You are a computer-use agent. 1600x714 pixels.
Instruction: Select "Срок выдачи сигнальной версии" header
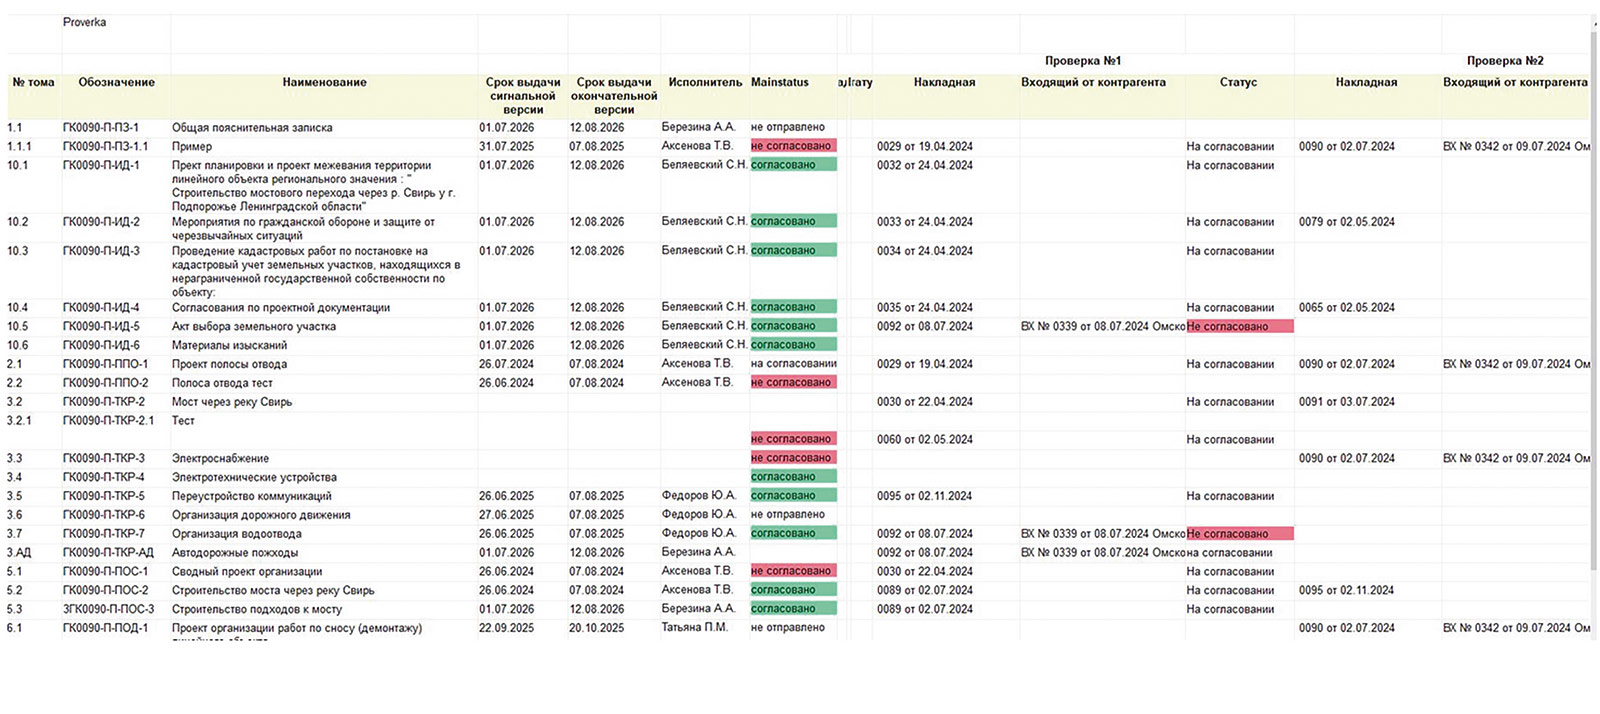click(x=522, y=96)
